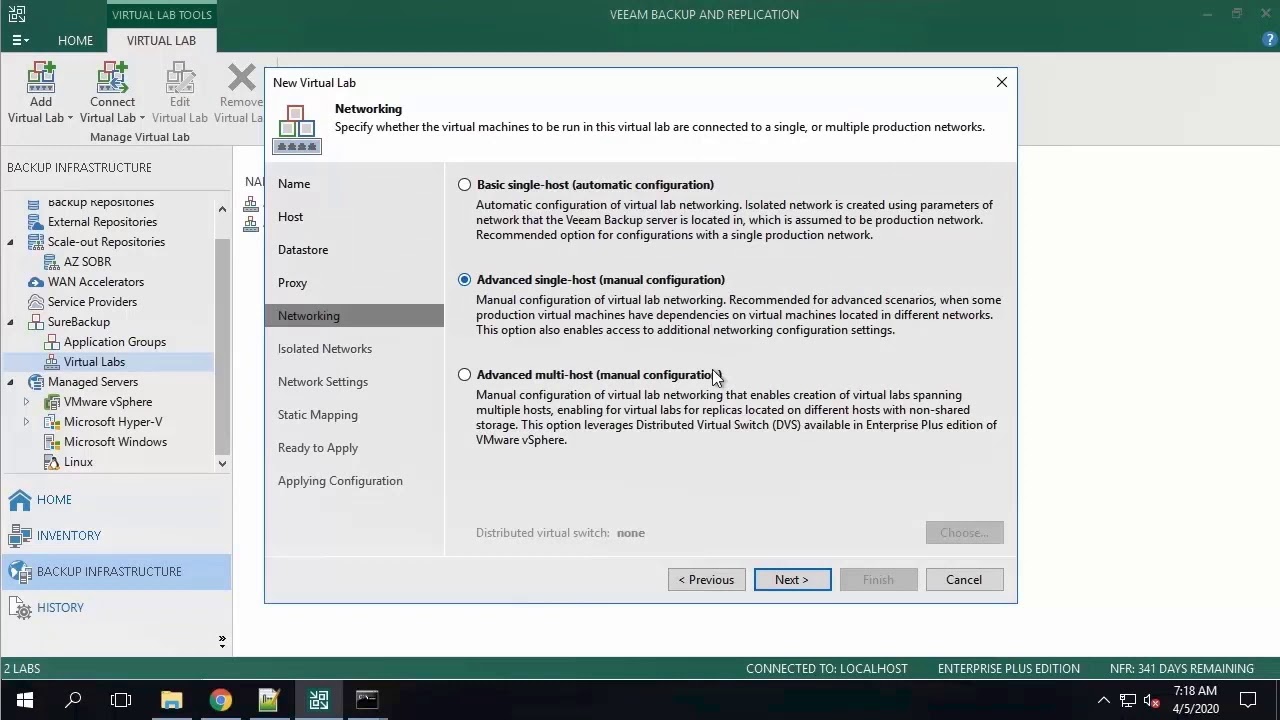Select Managed Servers tree node
This screenshot has height=720, width=1280.
93,382
